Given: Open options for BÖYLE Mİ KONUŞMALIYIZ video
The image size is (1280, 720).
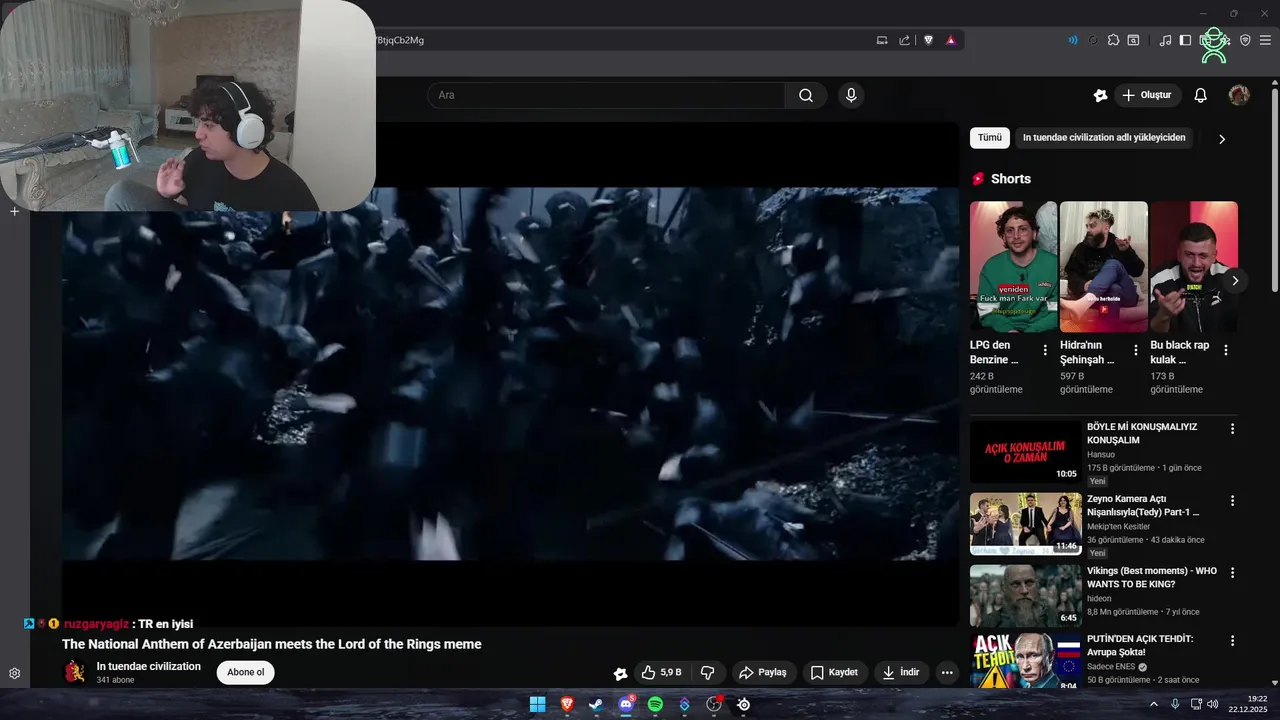Looking at the screenshot, I should tap(1232, 429).
